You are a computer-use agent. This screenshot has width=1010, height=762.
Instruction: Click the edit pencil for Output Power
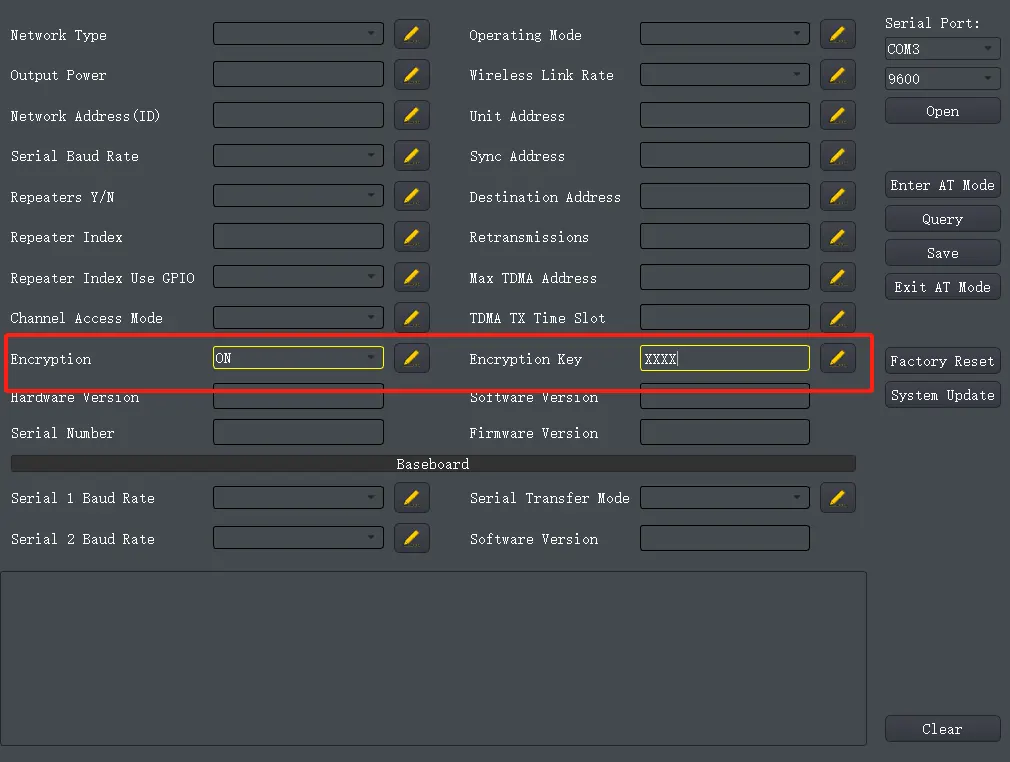point(411,75)
